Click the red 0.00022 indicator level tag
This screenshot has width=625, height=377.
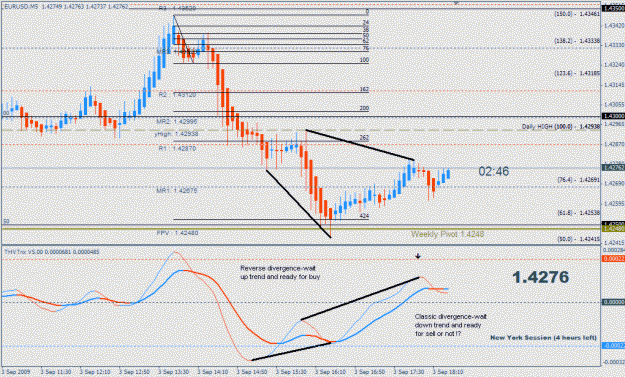click(x=613, y=259)
